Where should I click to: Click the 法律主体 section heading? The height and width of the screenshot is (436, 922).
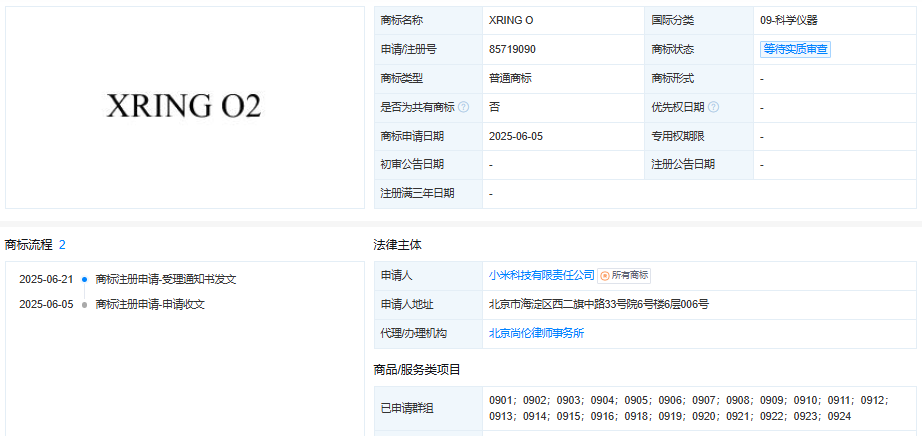pyautogui.click(x=397, y=245)
